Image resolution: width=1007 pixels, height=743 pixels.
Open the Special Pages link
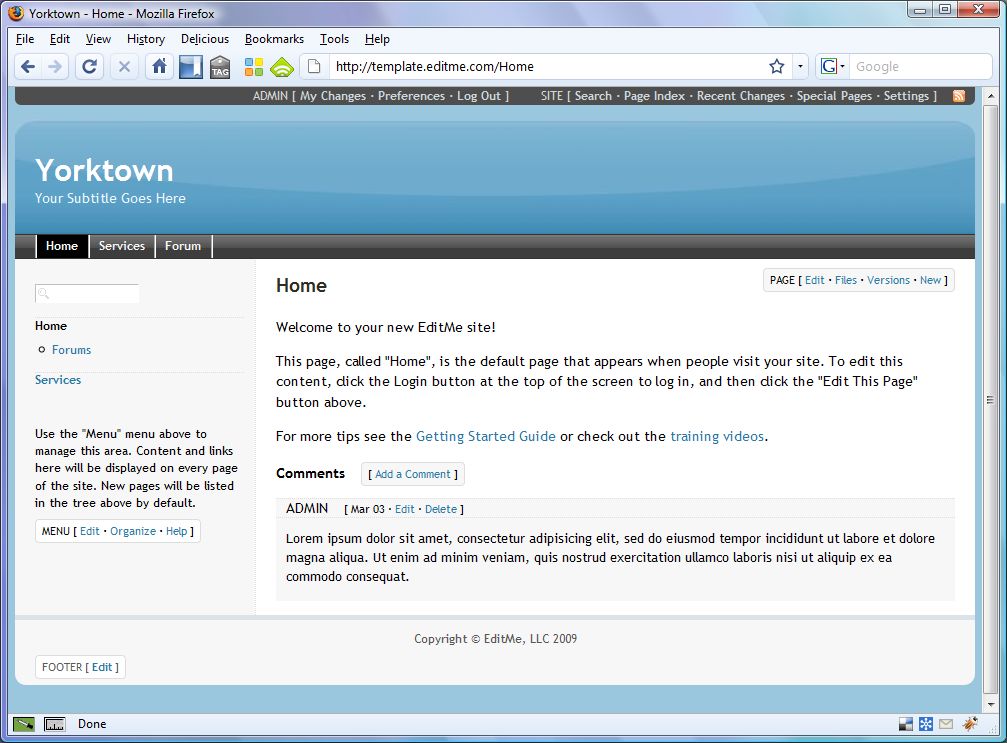(x=834, y=96)
